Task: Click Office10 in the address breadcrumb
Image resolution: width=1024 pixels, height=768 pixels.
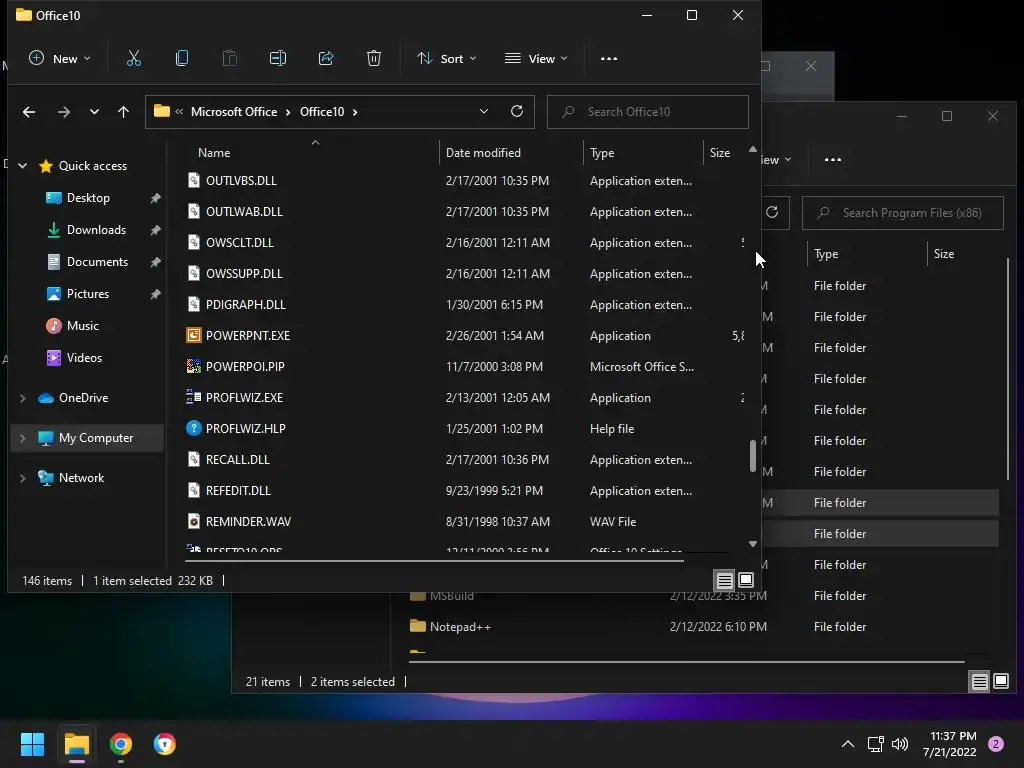Action: 322,112
